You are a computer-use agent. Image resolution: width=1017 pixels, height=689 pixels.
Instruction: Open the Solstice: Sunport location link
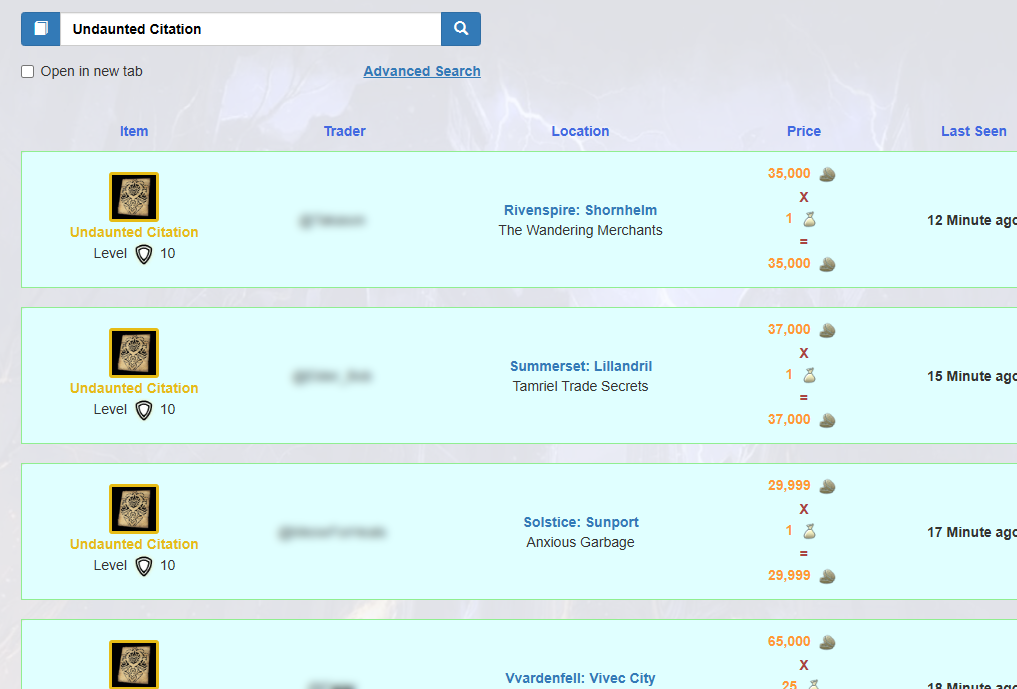(x=580, y=522)
